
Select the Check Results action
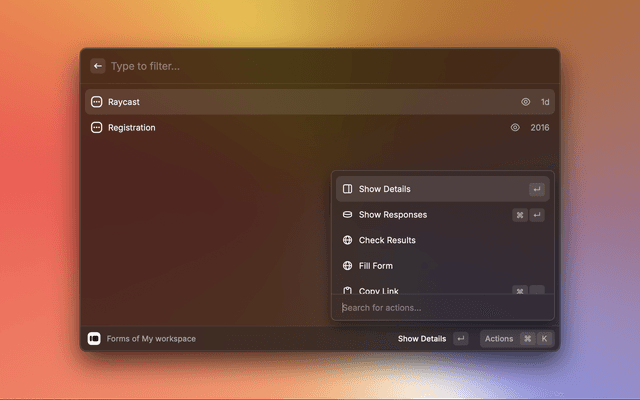pyautogui.click(x=387, y=240)
